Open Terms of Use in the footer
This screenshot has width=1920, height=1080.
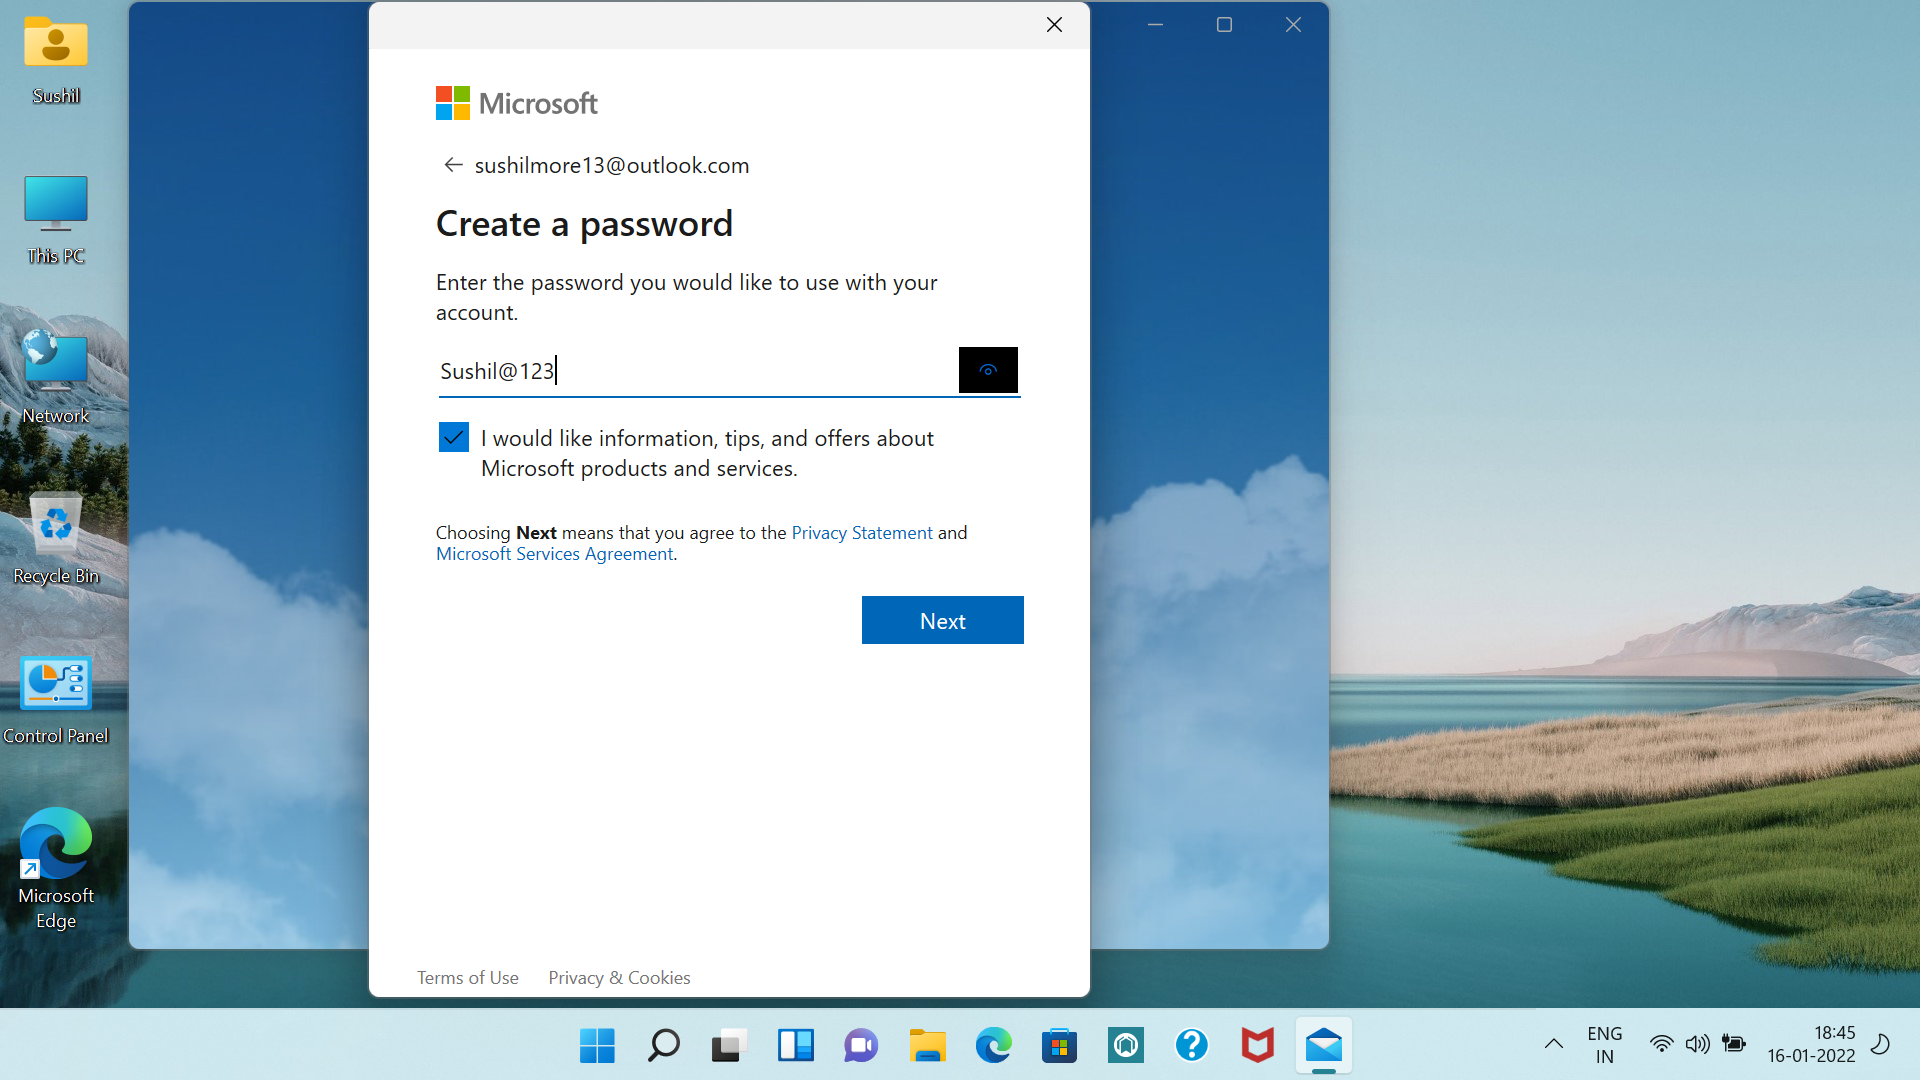coord(467,978)
